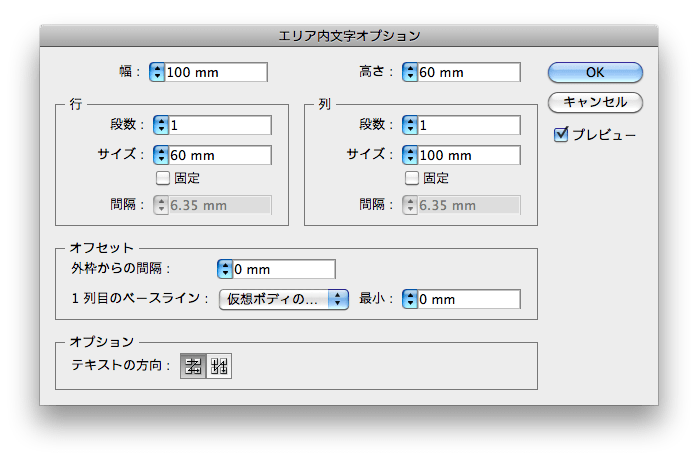Image resolution: width=698 pixels, height=460 pixels.
Task: Click the 高さ (height) stepper arrows
Action: [409, 72]
